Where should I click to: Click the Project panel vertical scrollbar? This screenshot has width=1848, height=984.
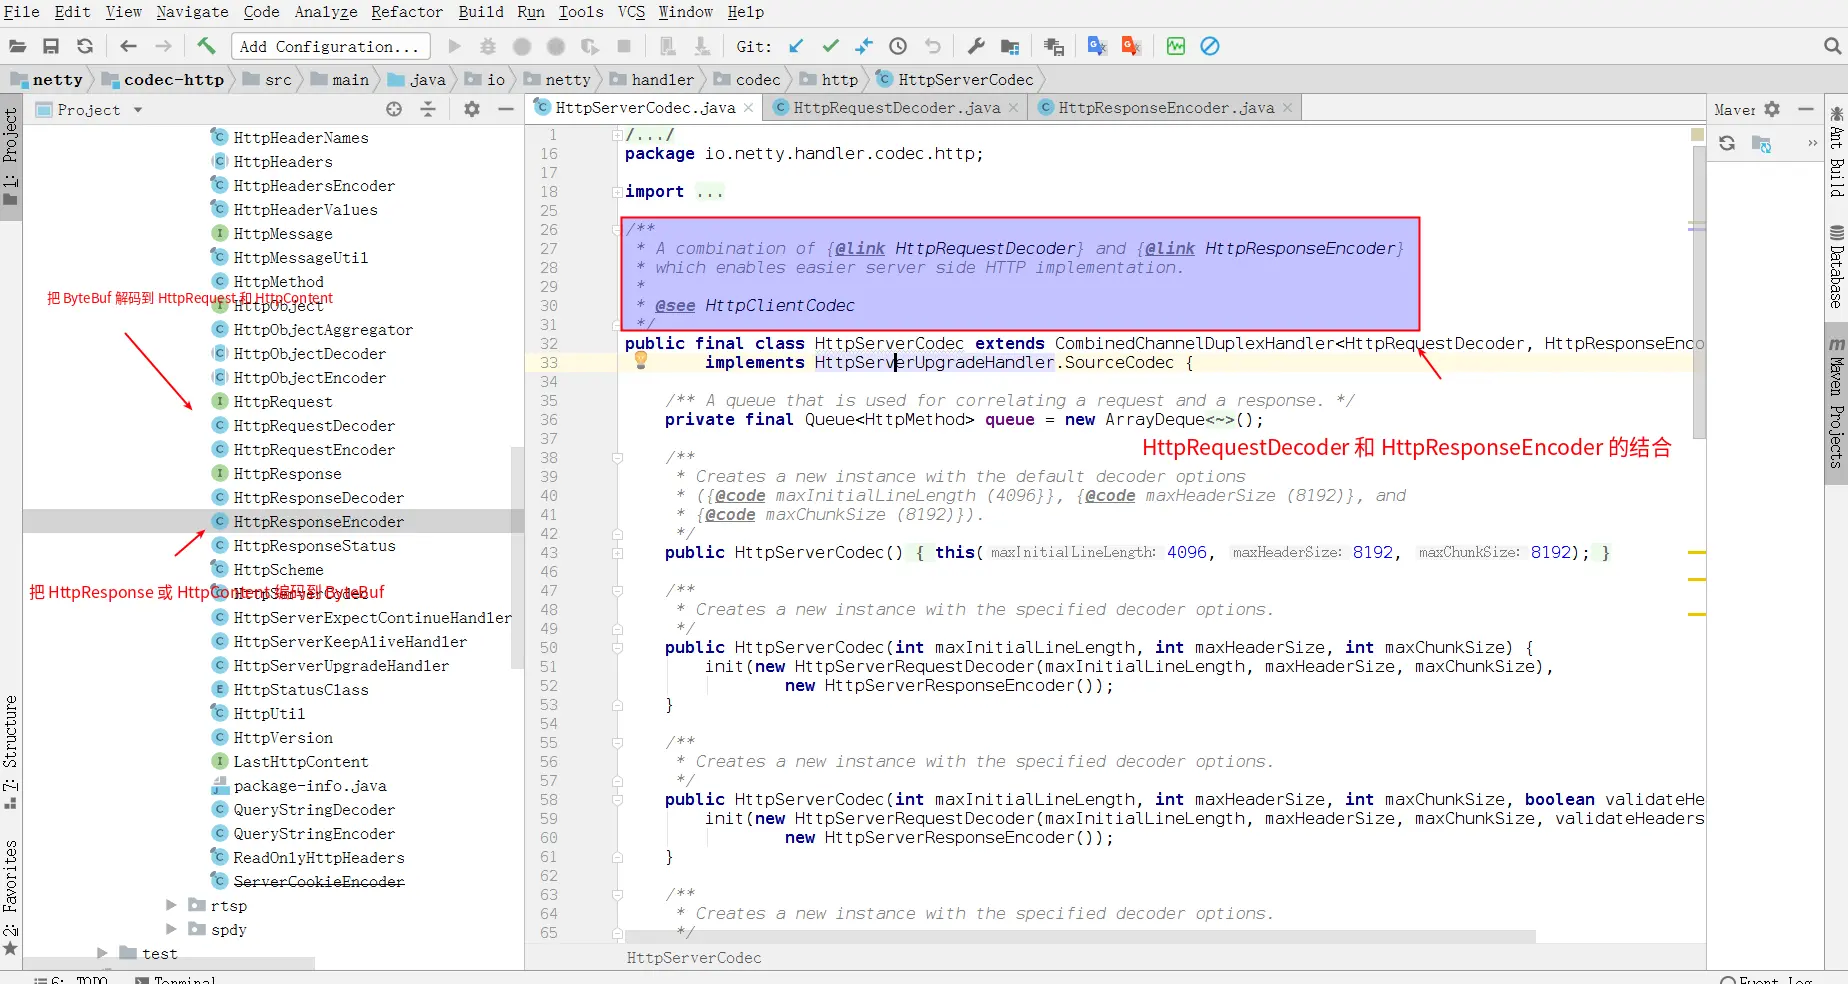pyautogui.click(x=517, y=557)
